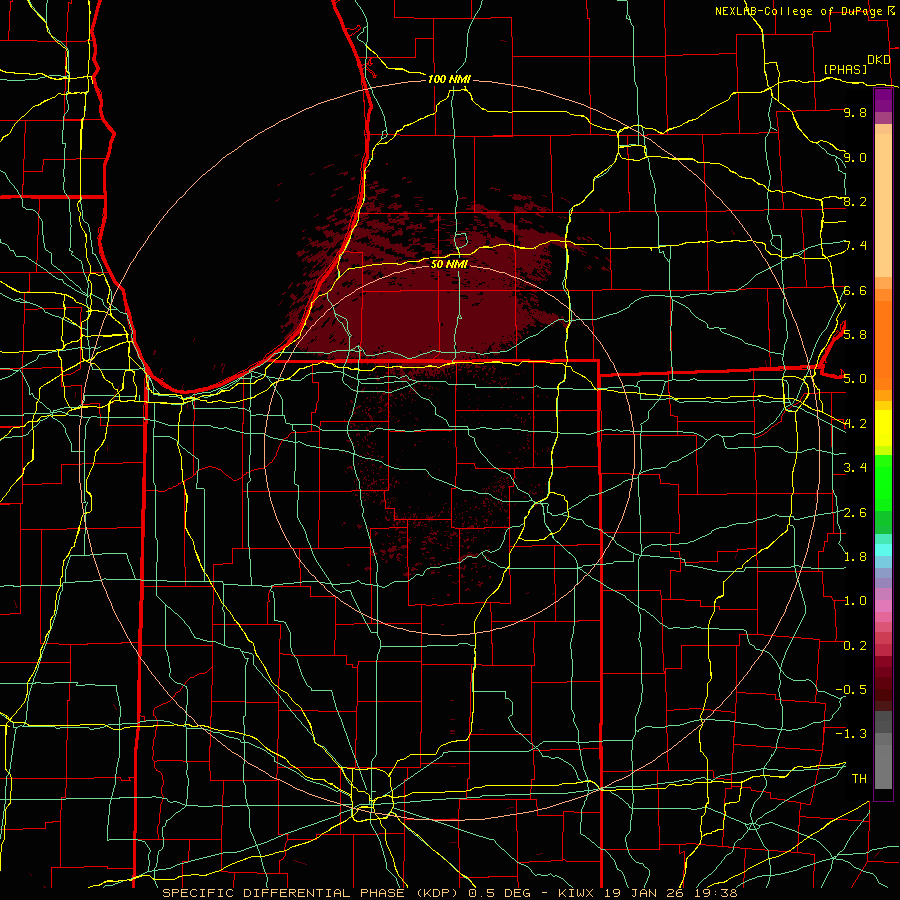Click the 2.6 scale value
This screenshot has width=900, height=900.
(x=855, y=512)
